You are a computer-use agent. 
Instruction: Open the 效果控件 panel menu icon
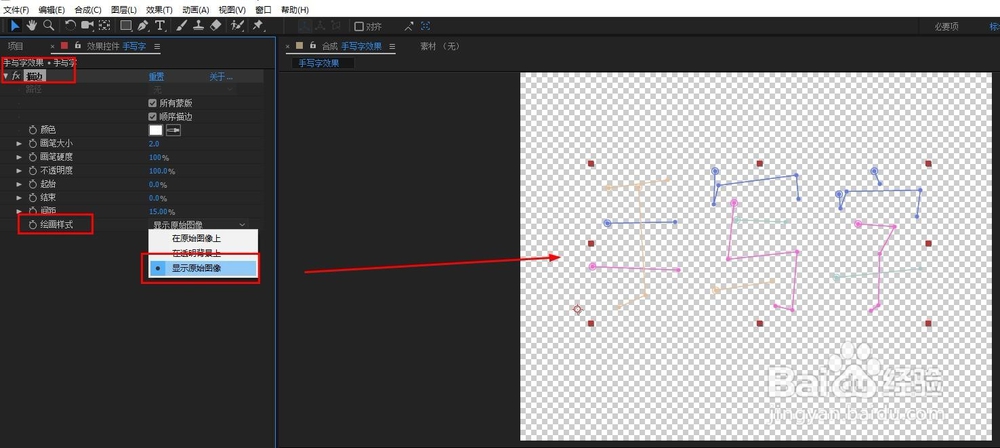tap(157, 46)
